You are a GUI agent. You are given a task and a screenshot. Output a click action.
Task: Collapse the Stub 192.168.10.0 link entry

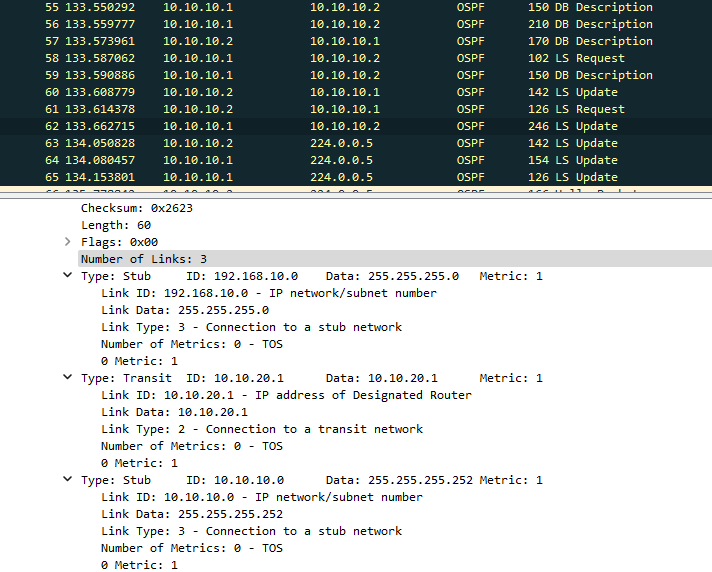(67, 276)
